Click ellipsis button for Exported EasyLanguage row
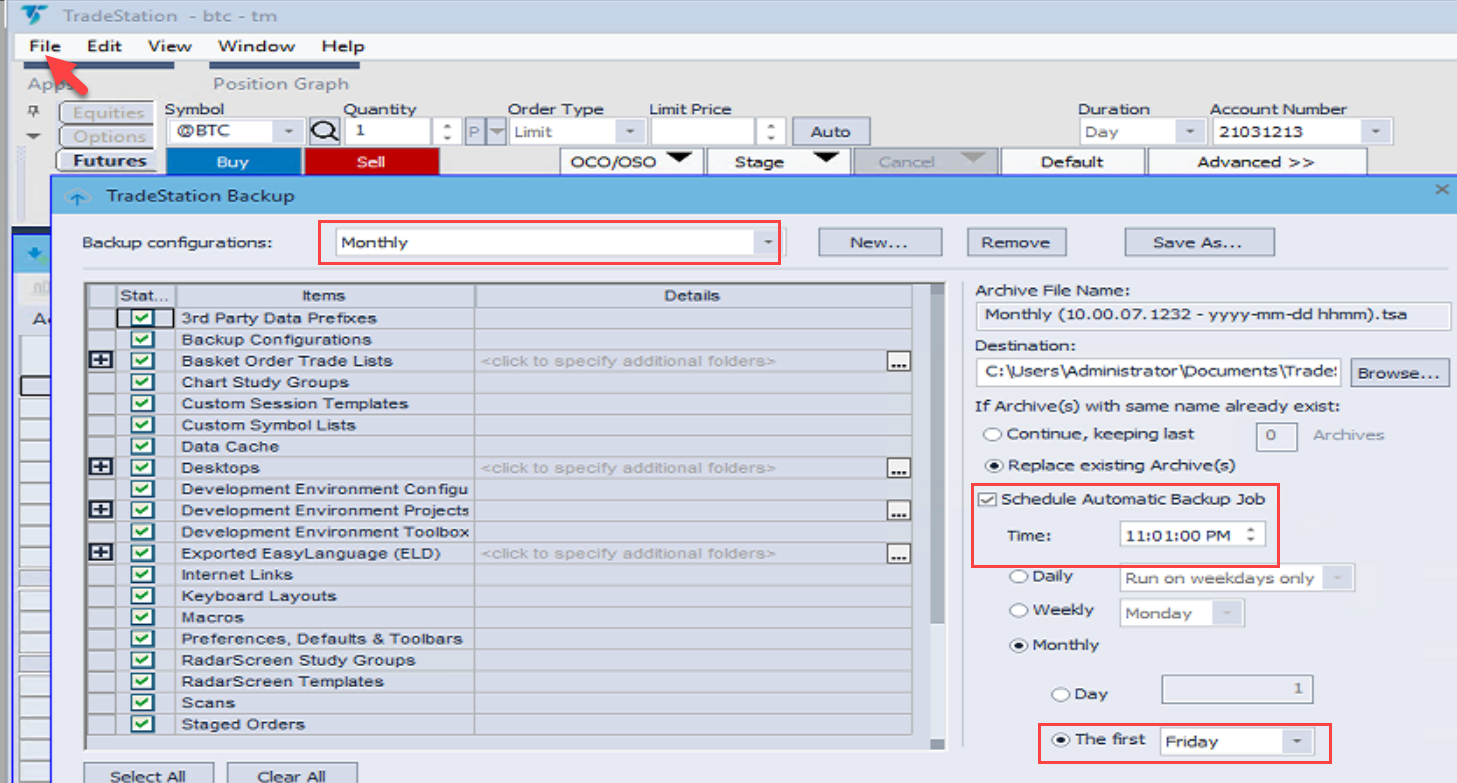1457x783 pixels. tap(898, 554)
